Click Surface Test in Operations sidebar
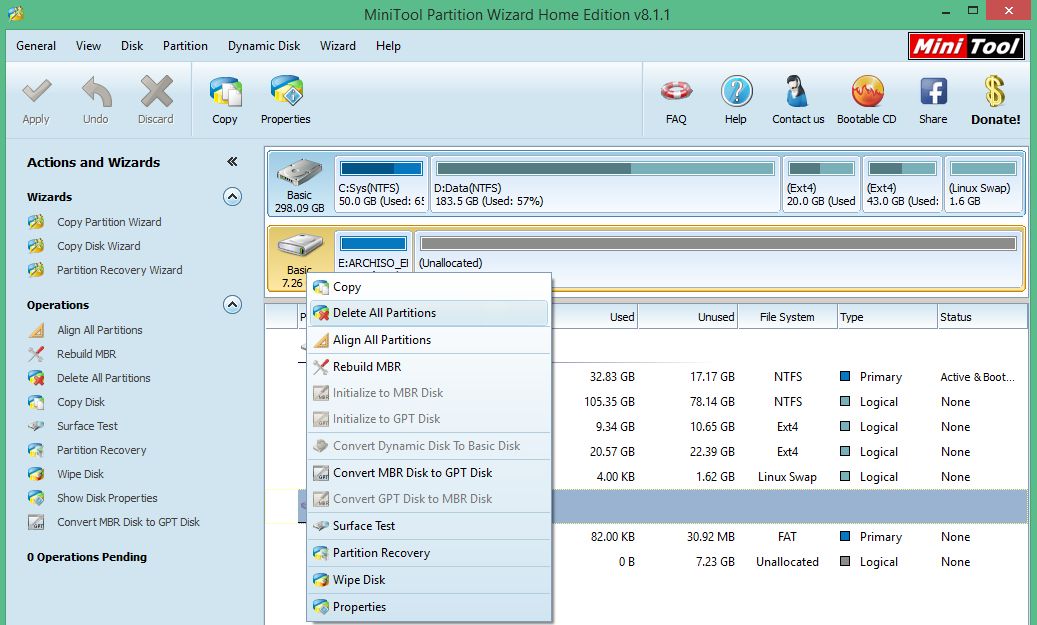The image size is (1037, 625). pos(87,426)
